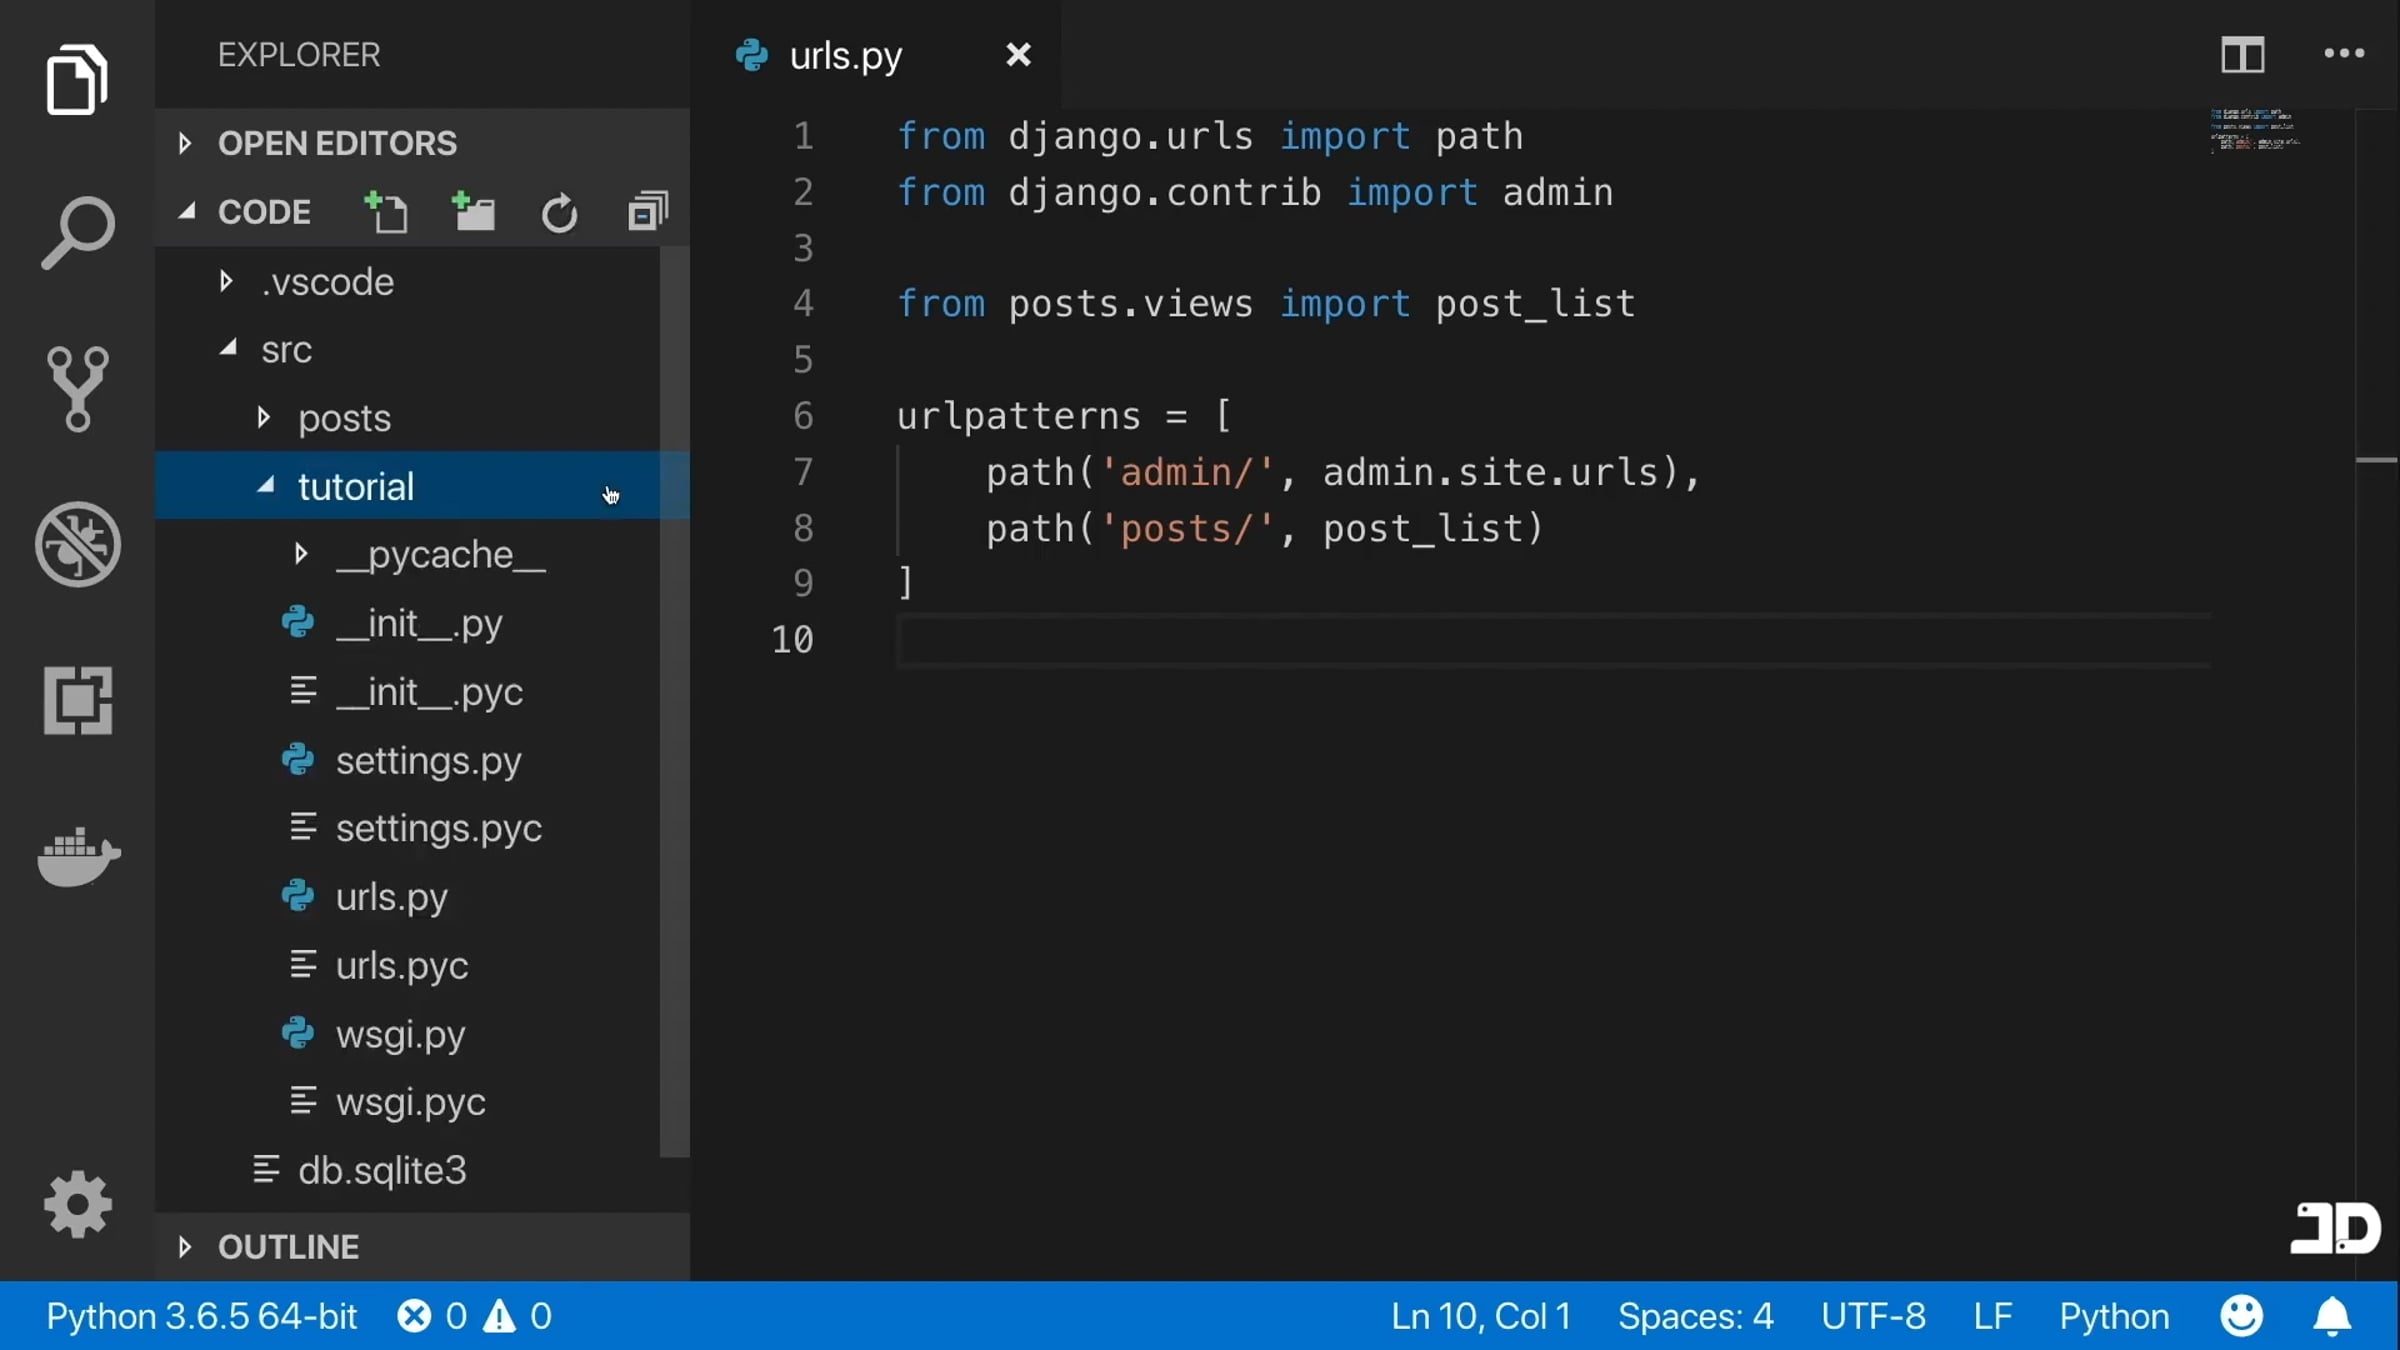Screen dimensions: 2400x1350
Task: Click the New File icon in CODE header
Action: pyautogui.click(x=386, y=212)
